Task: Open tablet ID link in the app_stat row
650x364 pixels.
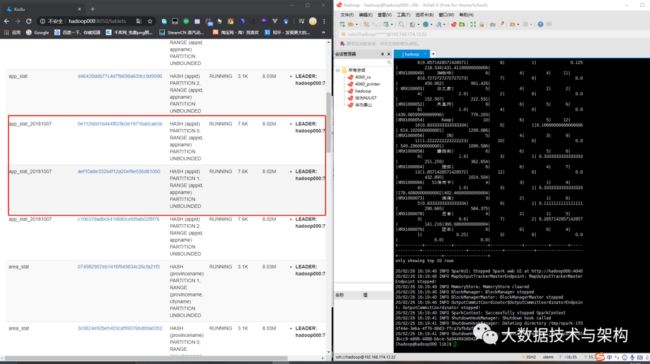Action: 120,76
